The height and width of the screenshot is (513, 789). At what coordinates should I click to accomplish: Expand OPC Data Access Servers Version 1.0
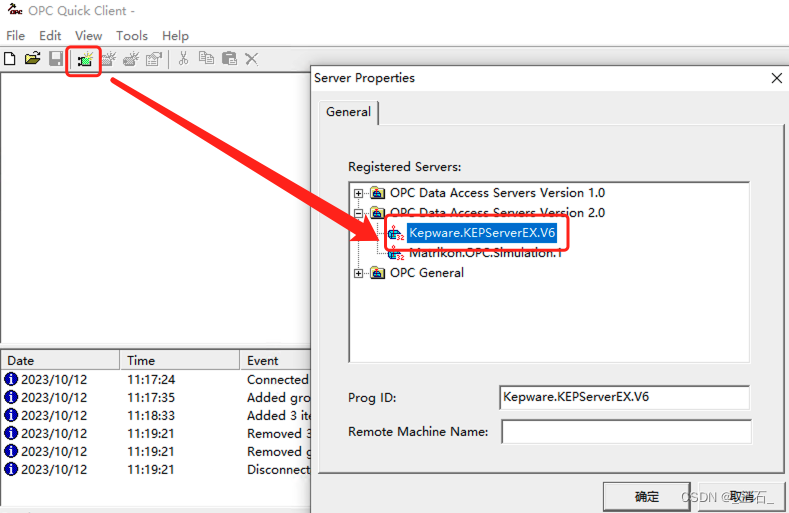click(358, 193)
